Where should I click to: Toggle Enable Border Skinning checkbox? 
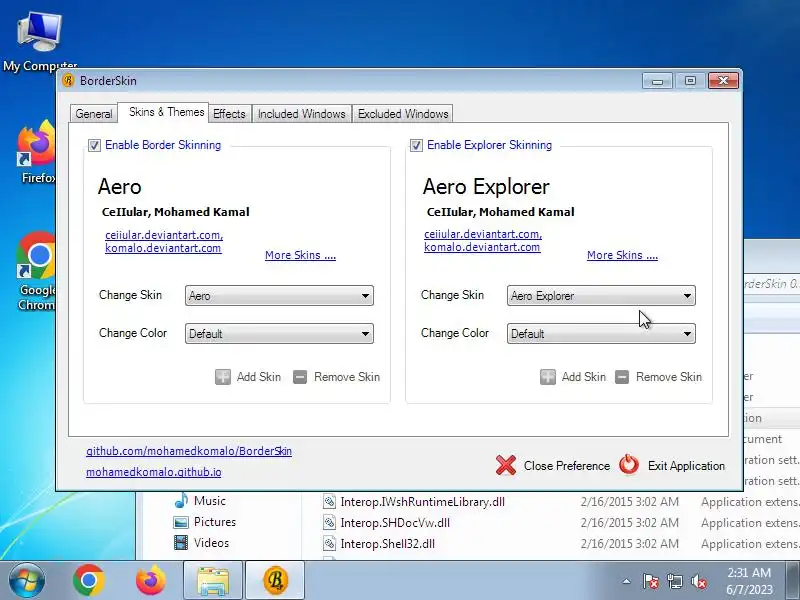(94, 145)
